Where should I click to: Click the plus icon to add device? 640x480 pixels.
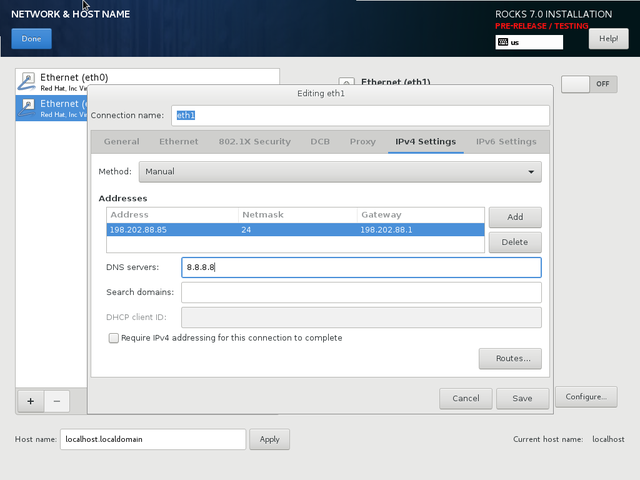coord(30,400)
